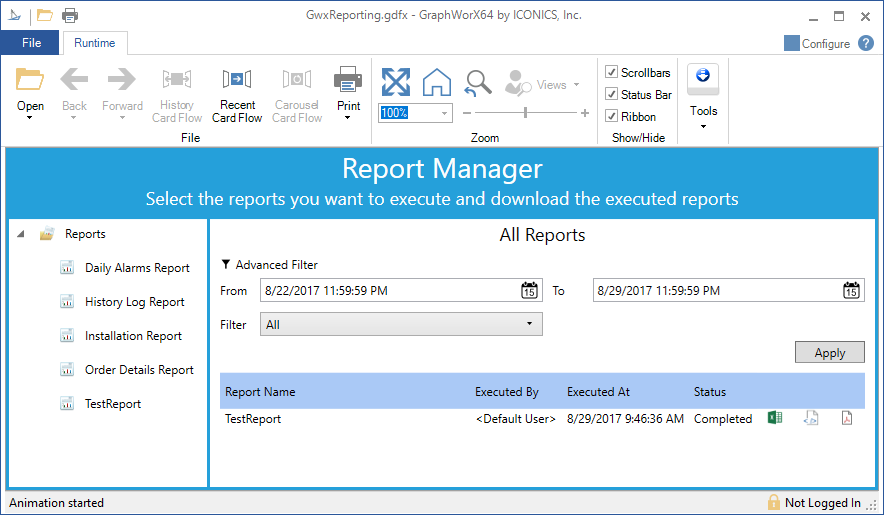
Task: Click the Print icon in ribbon
Action: 348,80
